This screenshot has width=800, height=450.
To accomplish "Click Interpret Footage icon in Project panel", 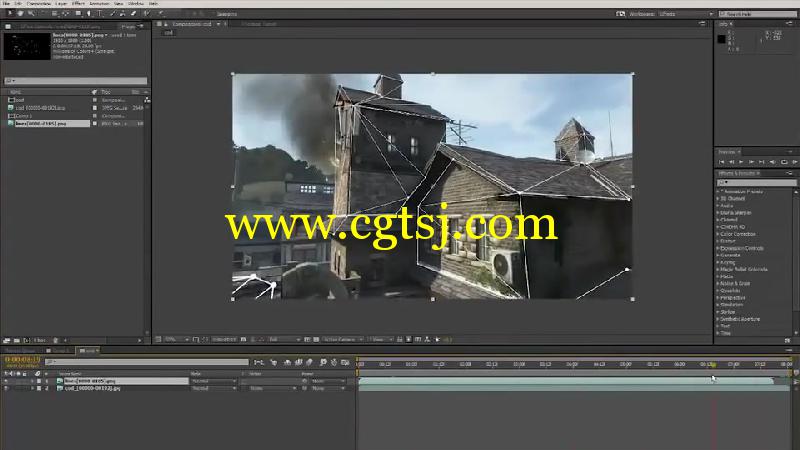I will click(x=6, y=340).
